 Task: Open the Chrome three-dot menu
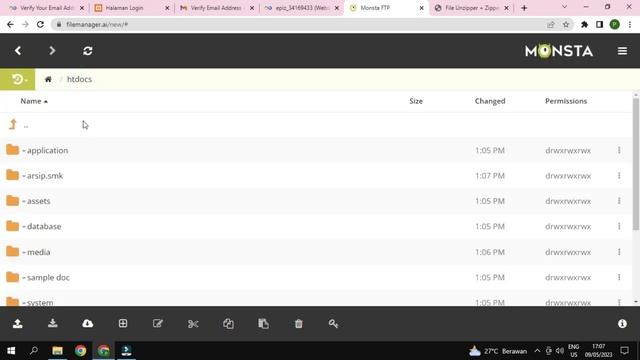[630, 24]
